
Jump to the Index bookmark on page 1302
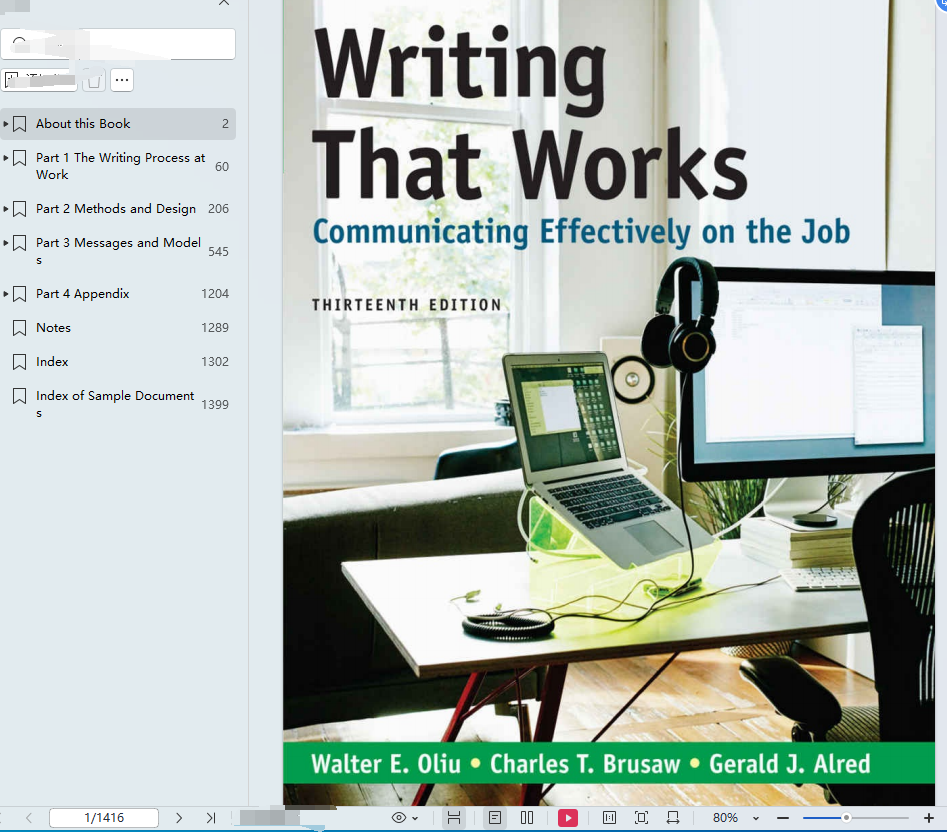click(118, 362)
